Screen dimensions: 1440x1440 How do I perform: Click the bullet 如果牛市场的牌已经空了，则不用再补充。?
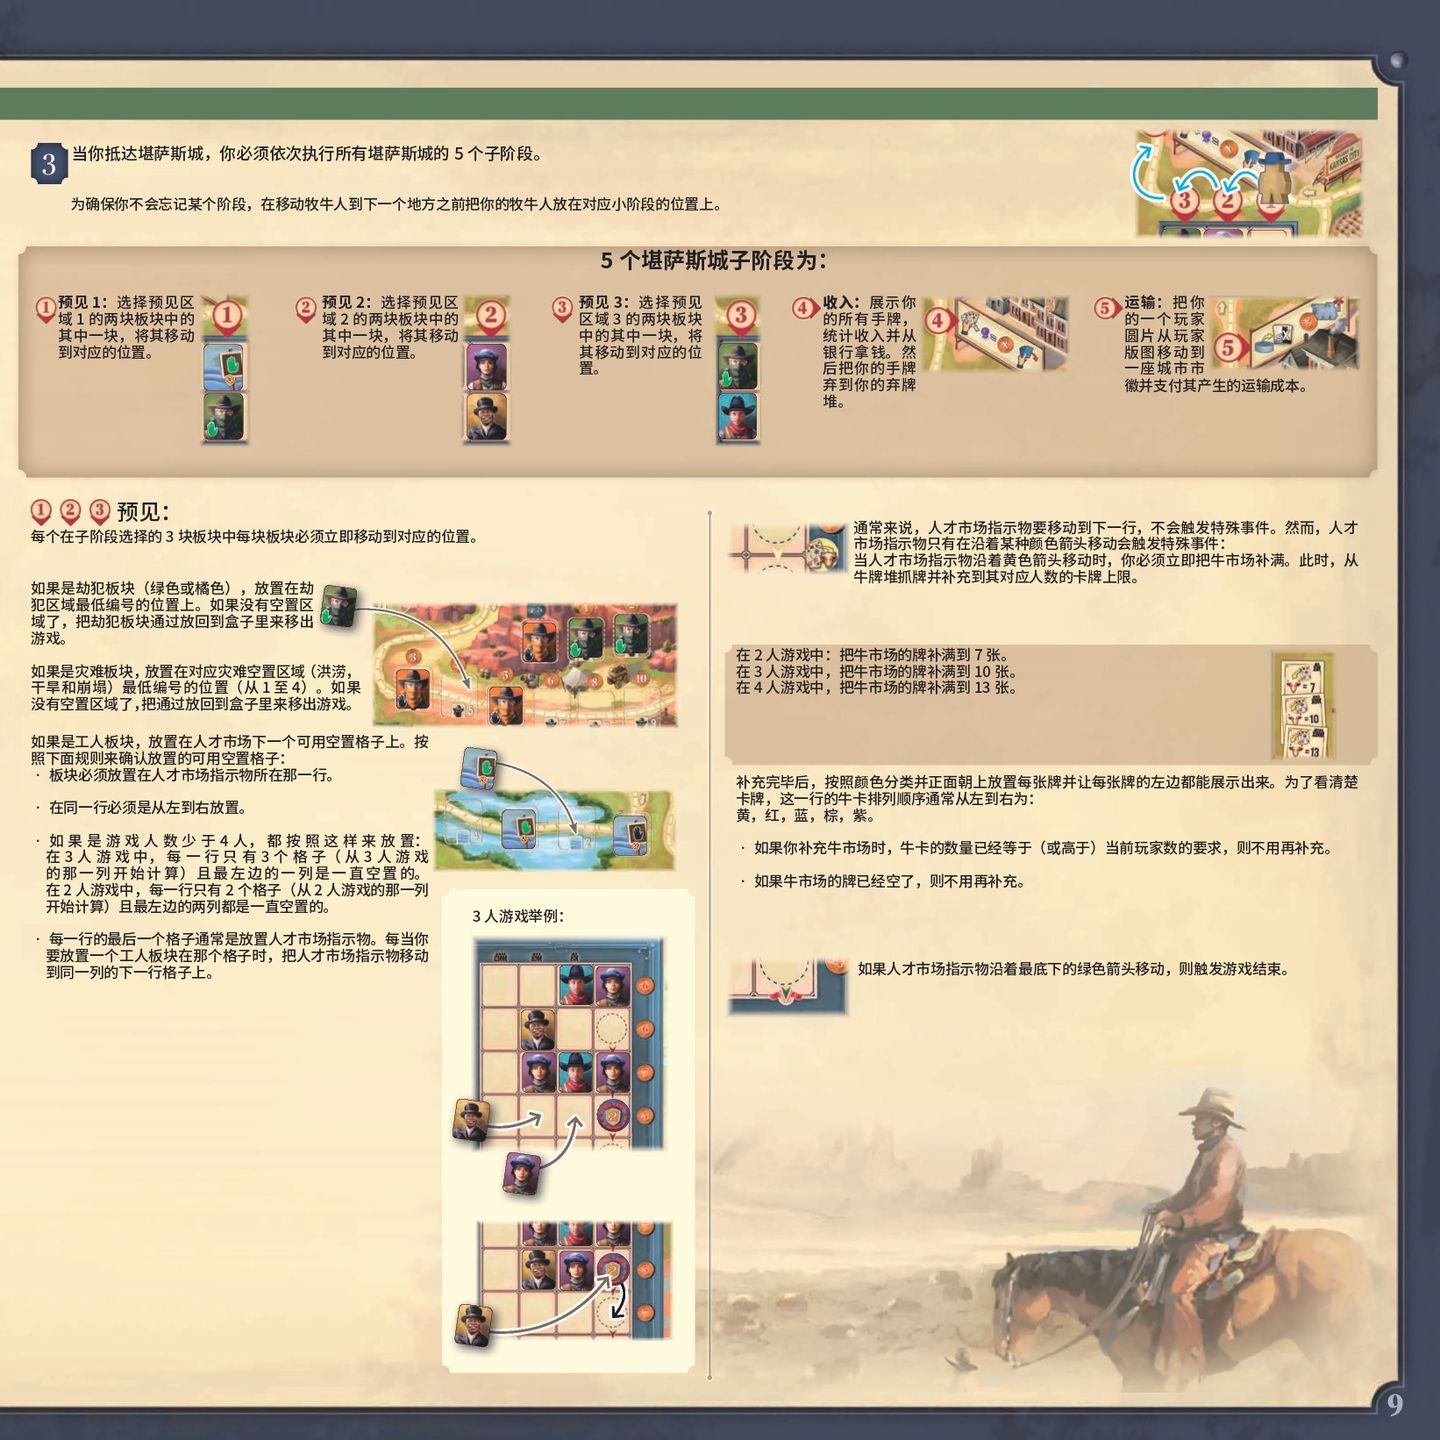(889, 881)
